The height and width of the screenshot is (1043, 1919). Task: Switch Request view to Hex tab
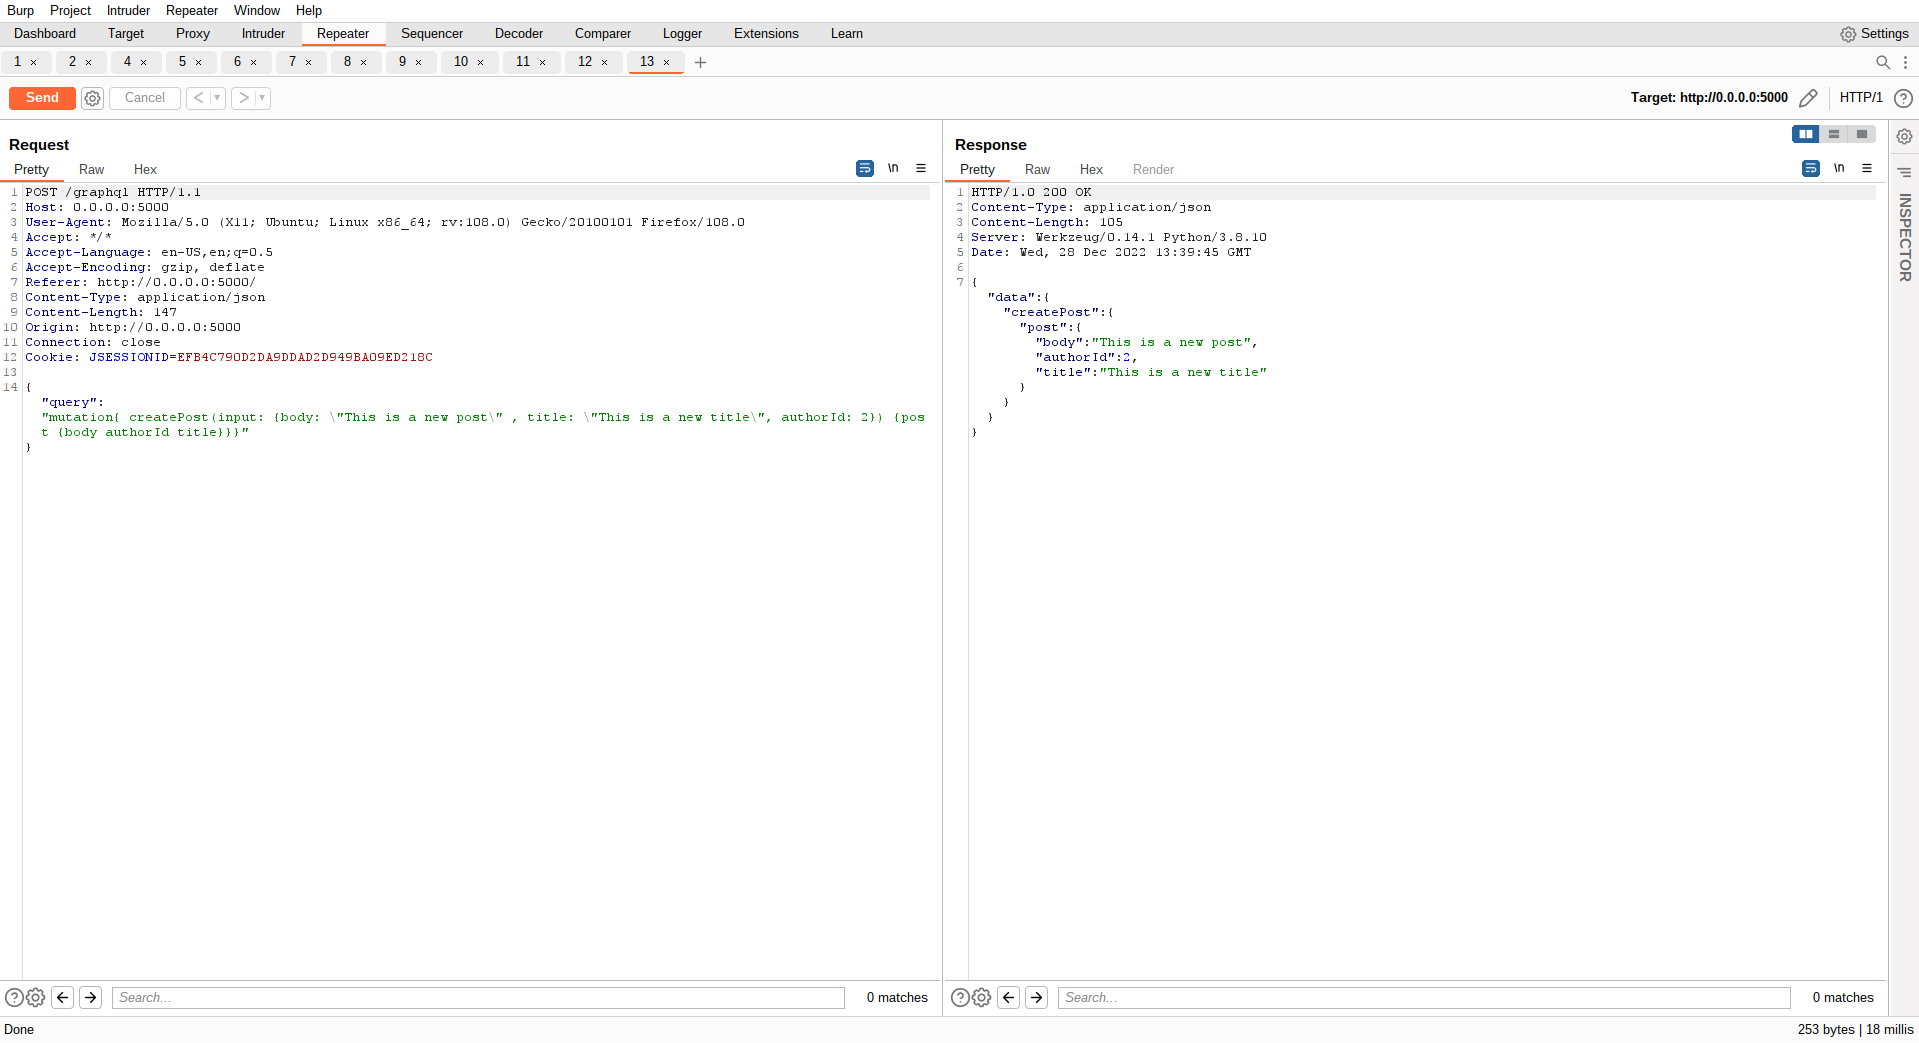click(x=145, y=170)
